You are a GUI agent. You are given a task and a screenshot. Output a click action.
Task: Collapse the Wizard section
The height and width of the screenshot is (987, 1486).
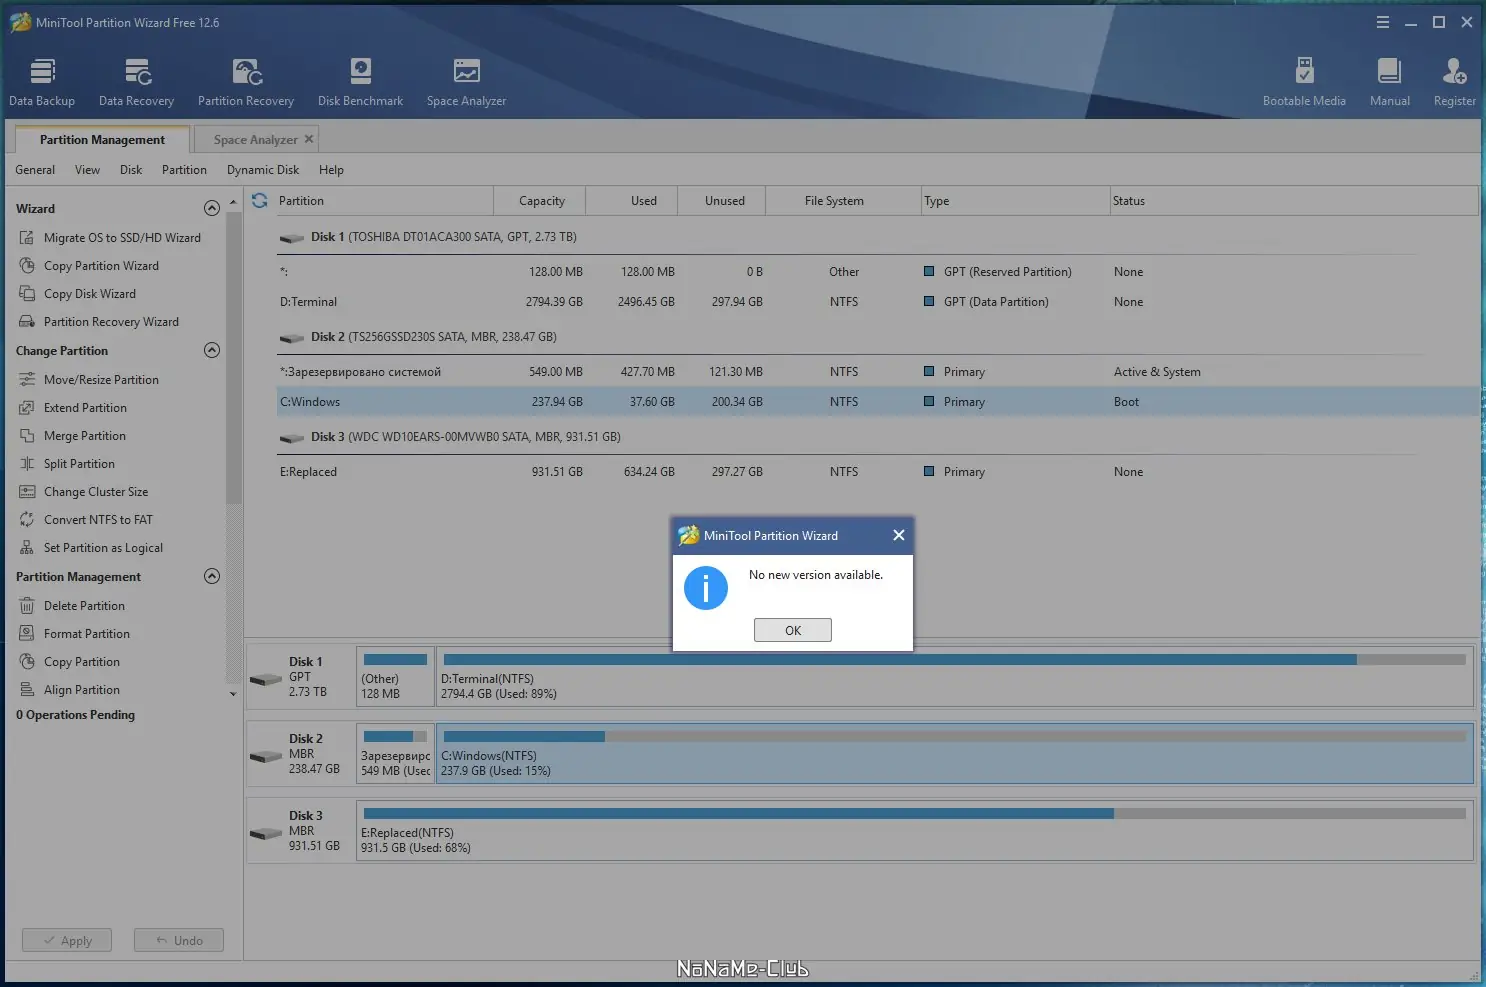pyautogui.click(x=212, y=208)
